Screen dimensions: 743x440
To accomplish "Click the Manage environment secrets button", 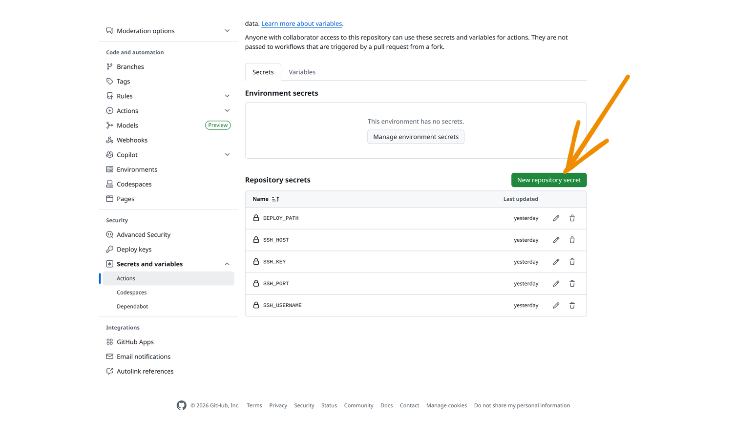I will (415, 136).
